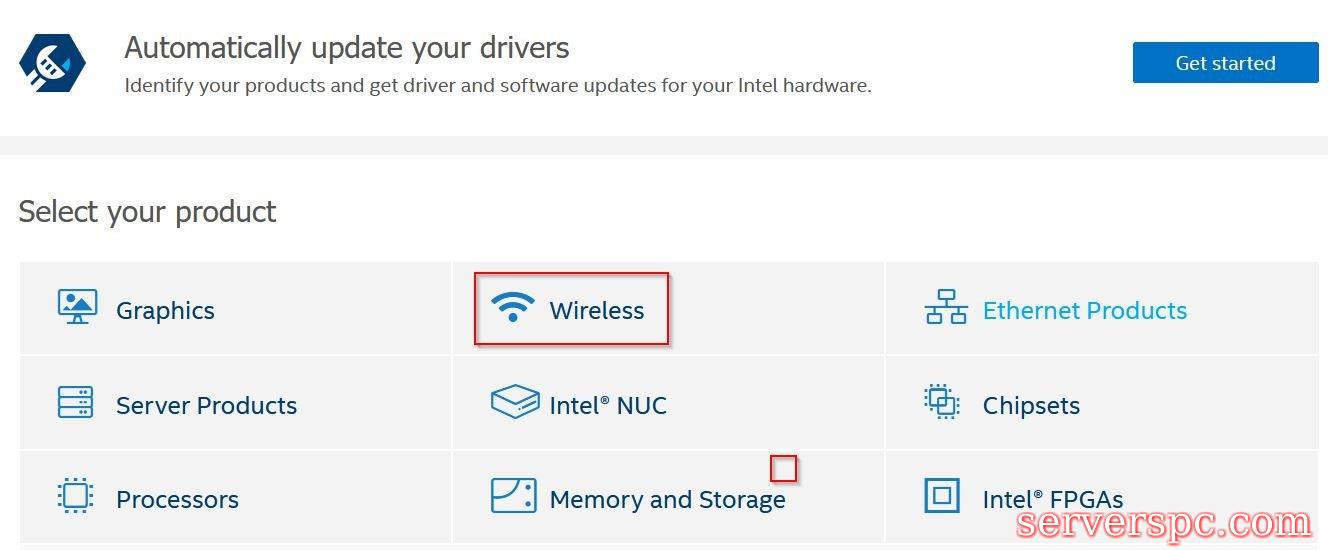Select the Wireless product link

click(x=597, y=311)
